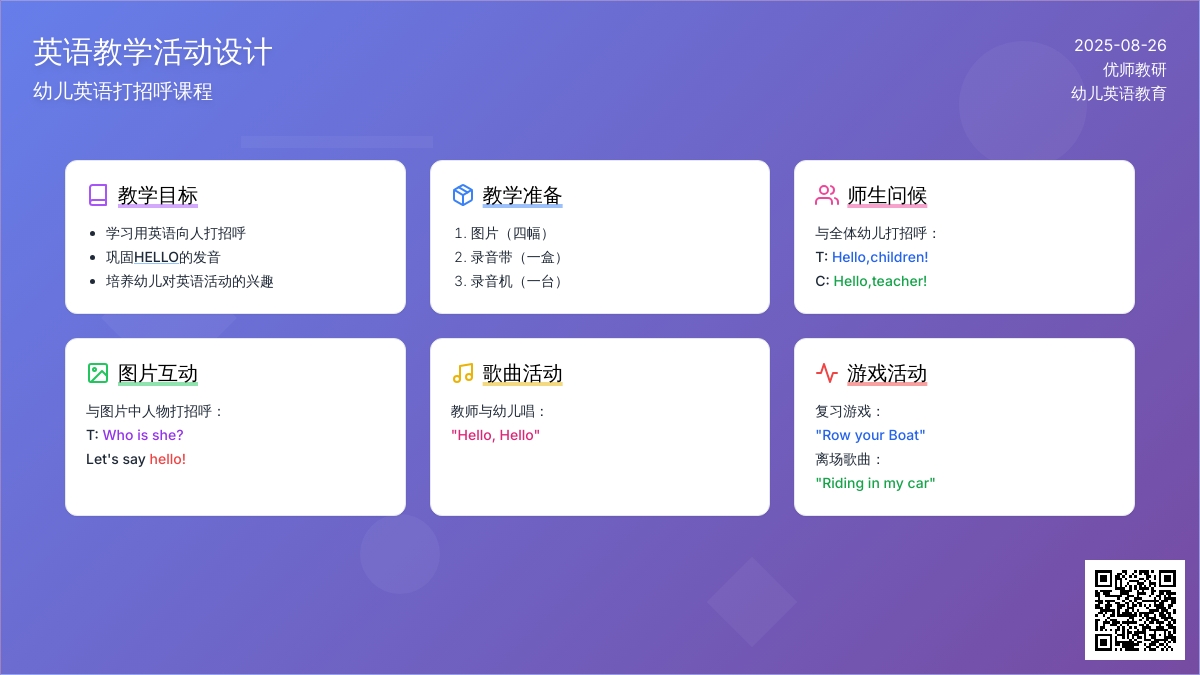Image resolution: width=1200 pixels, height=675 pixels.
Task: Click the author text 优师教研
Action: pyautogui.click(x=1135, y=69)
